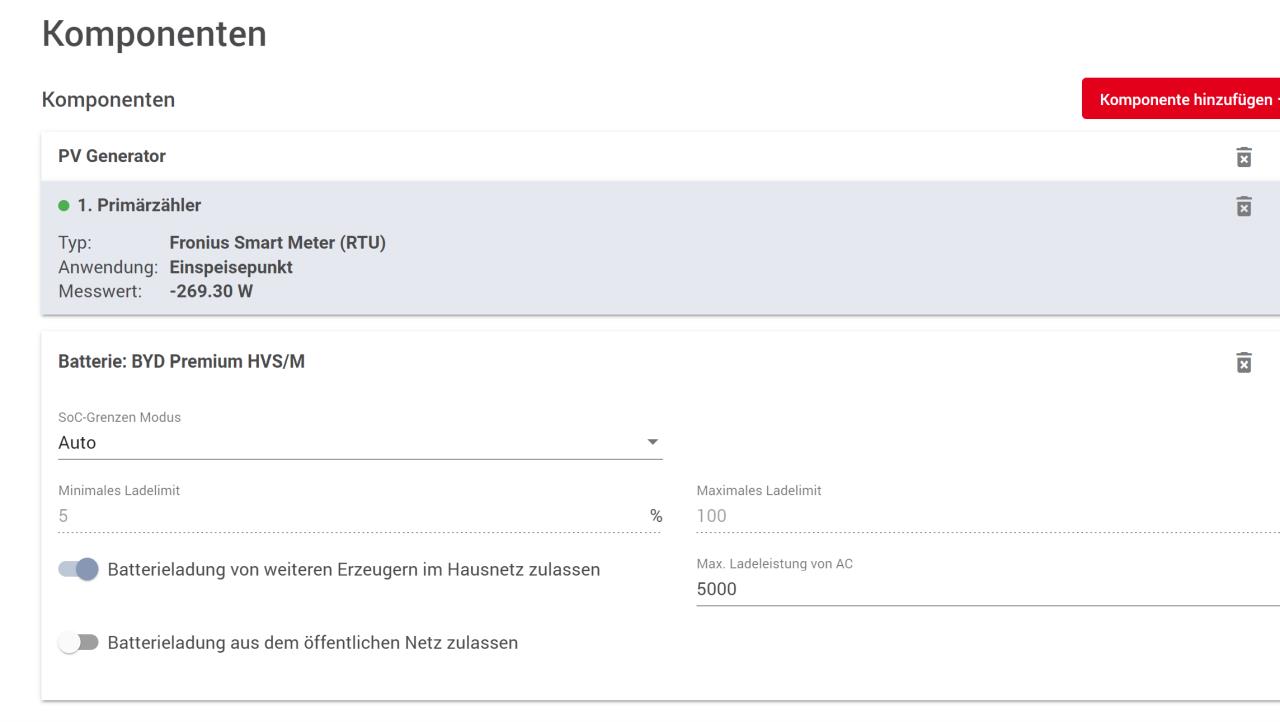Select the PV Generator header
Viewport: 1280px width, 722px height.
tap(112, 157)
